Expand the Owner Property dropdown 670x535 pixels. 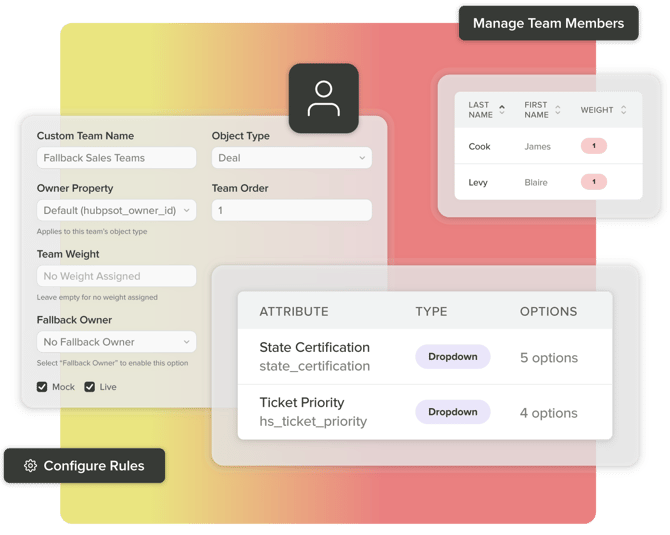[116, 210]
